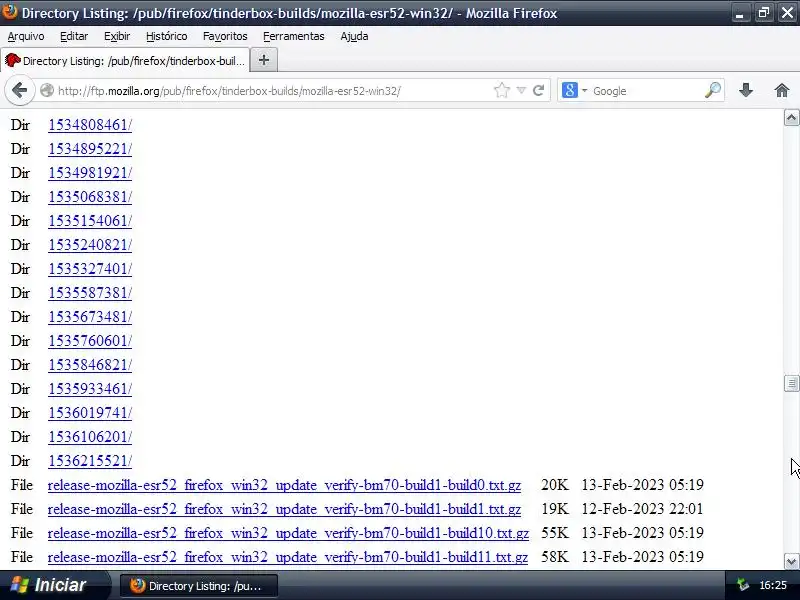Viewport: 800px width, 600px height.
Task: Open directory 1536215521/
Action: point(90,461)
